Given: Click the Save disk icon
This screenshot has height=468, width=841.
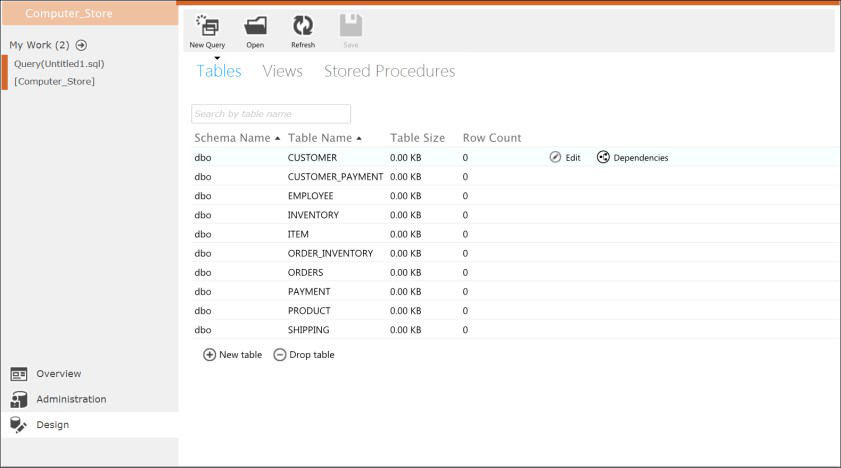Looking at the screenshot, I should pos(350,26).
